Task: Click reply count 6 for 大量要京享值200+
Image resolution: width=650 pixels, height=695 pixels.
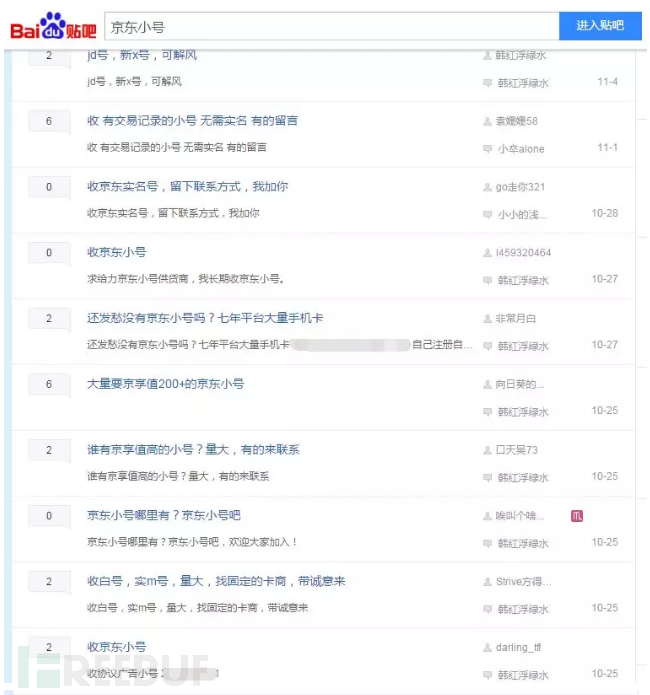Action: point(49,384)
